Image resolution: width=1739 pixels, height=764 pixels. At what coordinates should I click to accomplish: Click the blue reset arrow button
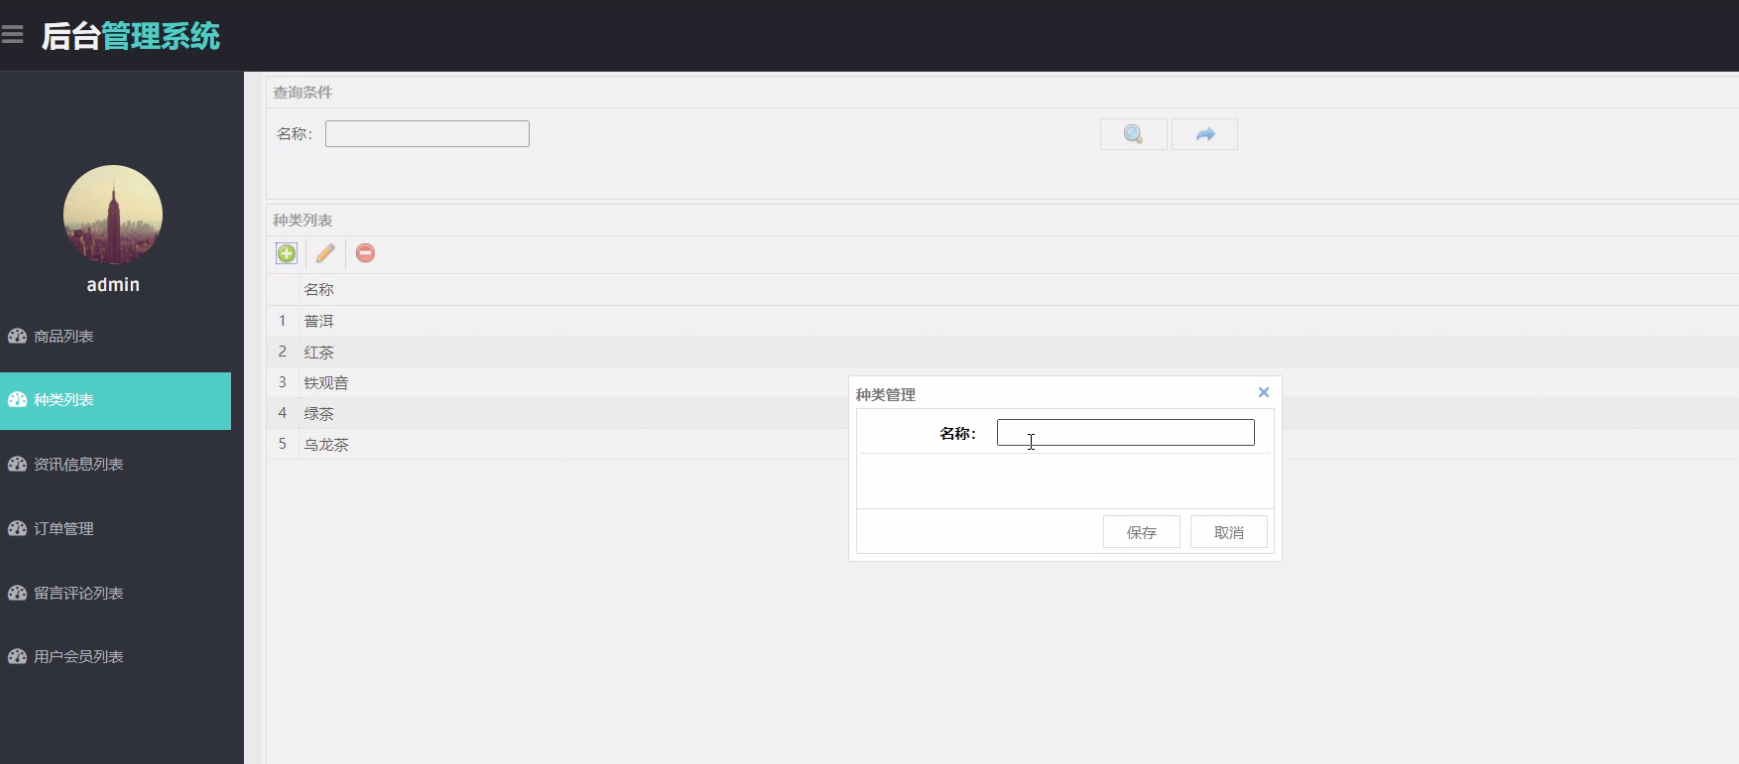[x=1205, y=134]
